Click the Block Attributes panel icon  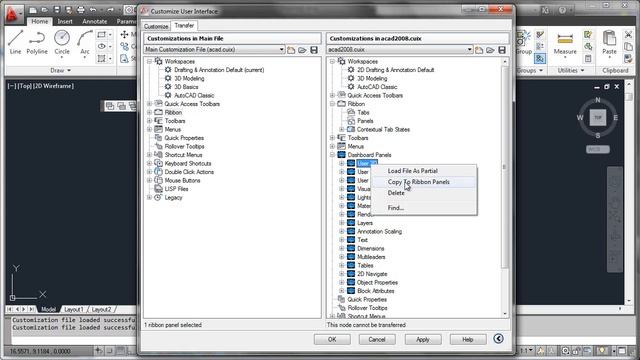point(351,291)
